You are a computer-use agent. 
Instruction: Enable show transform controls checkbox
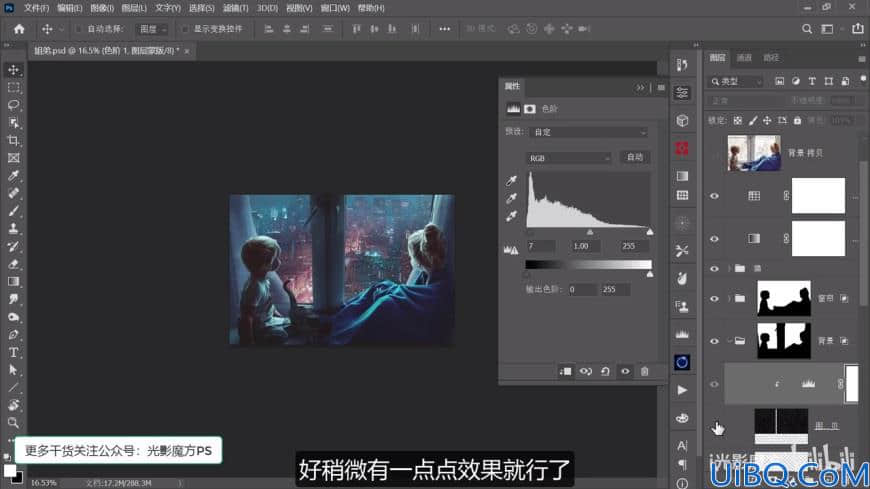(185, 29)
